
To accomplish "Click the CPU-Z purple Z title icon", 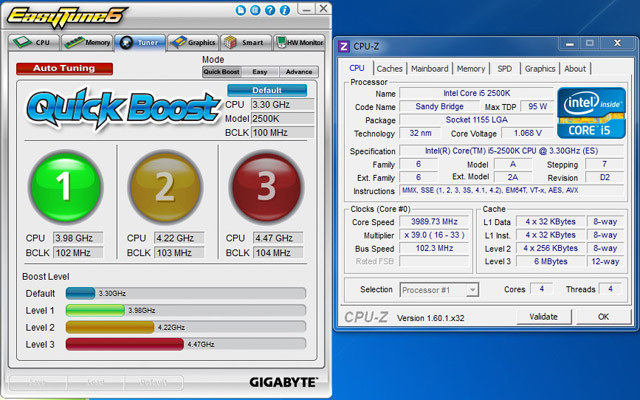I will pos(344,47).
